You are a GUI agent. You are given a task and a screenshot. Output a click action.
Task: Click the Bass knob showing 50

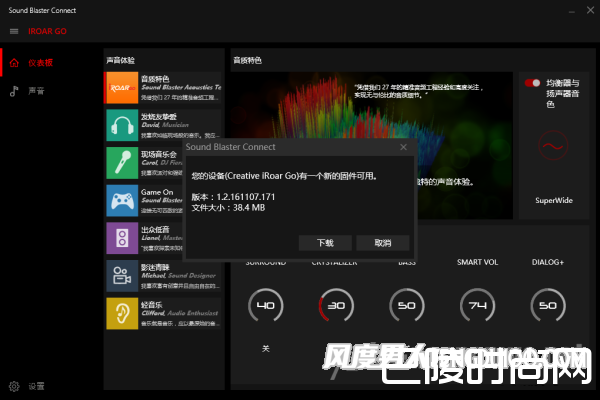(x=407, y=305)
